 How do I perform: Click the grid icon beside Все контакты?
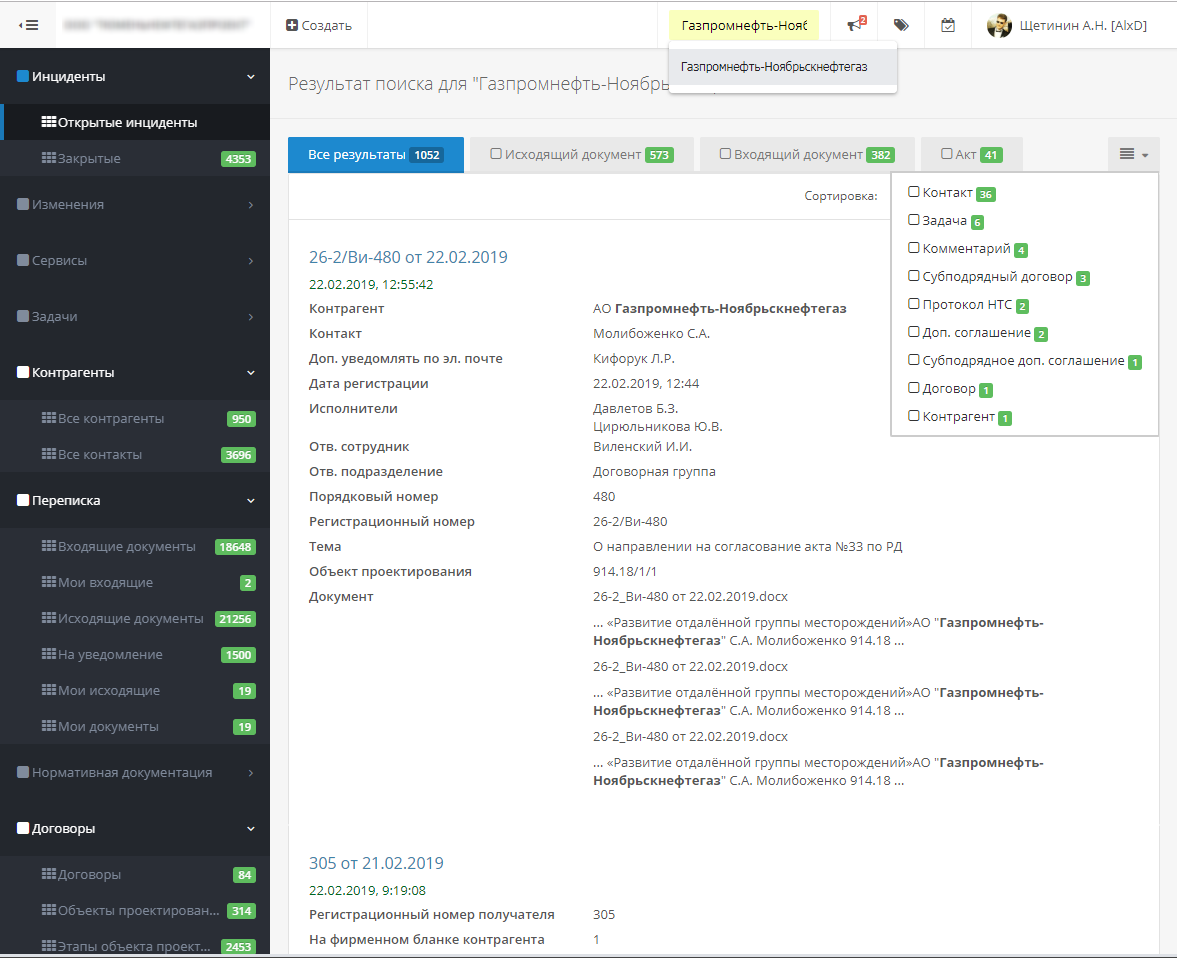pyautogui.click(x=49, y=453)
